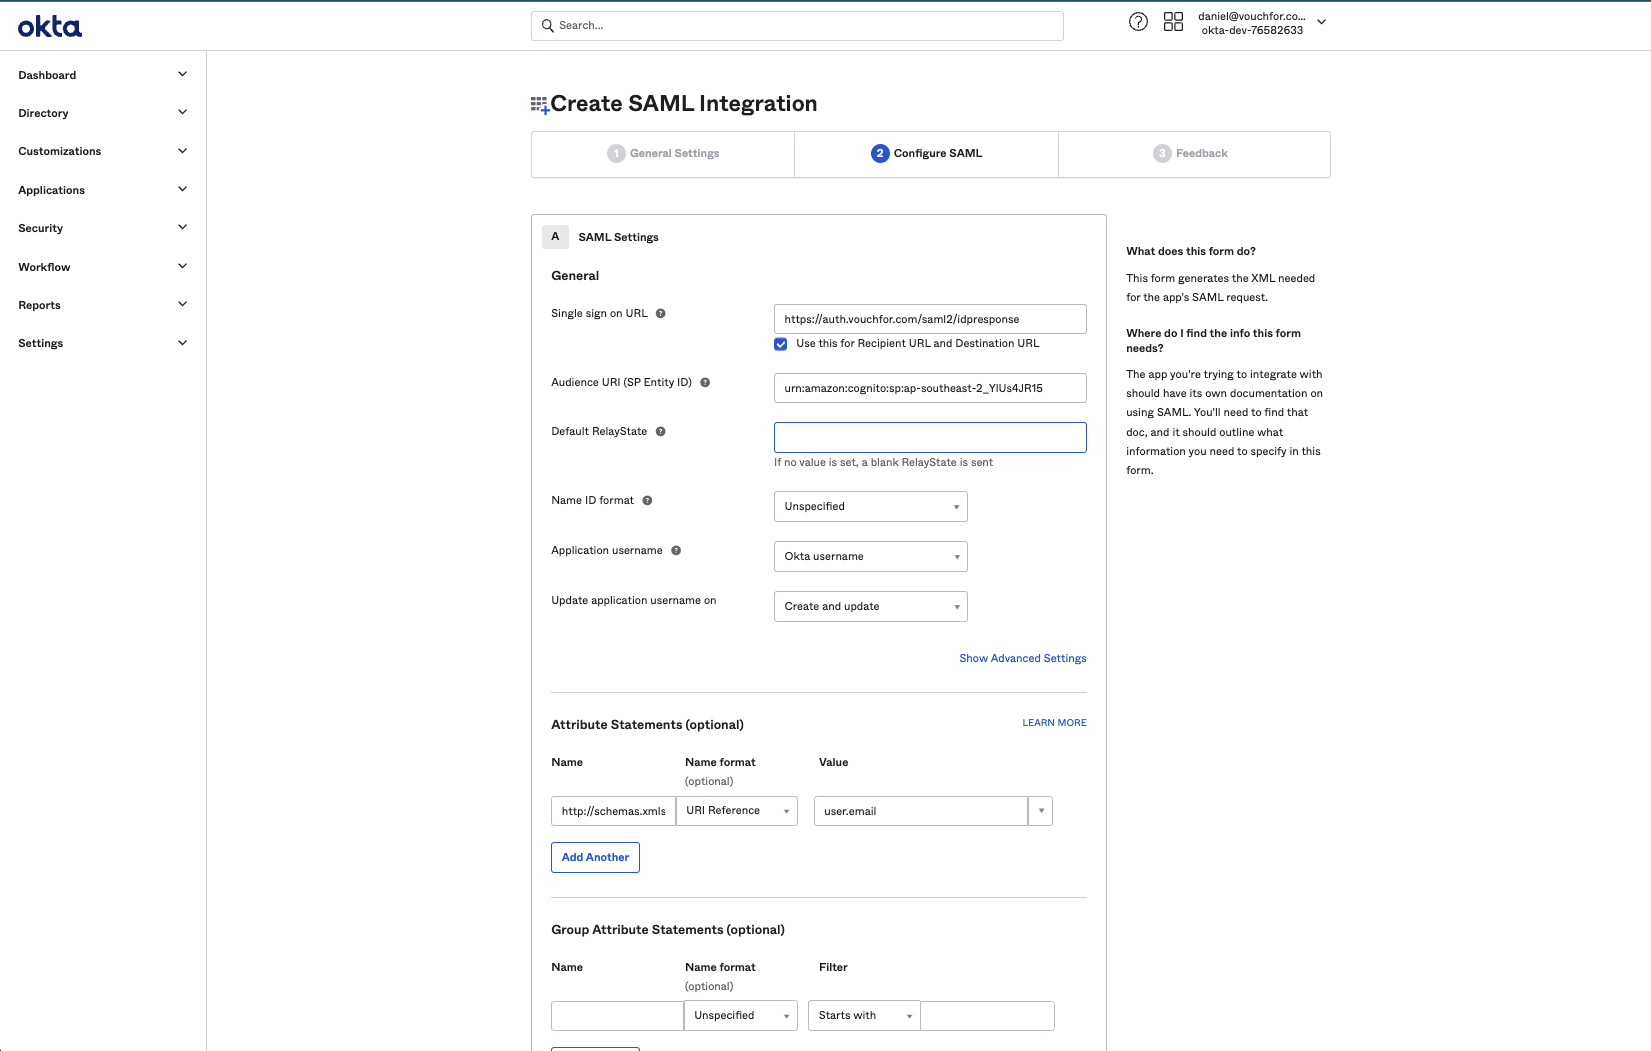The width and height of the screenshot is (1651, 1051).
Task: Open the account dropdown for daniel@vouchfor
Action: (x=1262, y=23)
